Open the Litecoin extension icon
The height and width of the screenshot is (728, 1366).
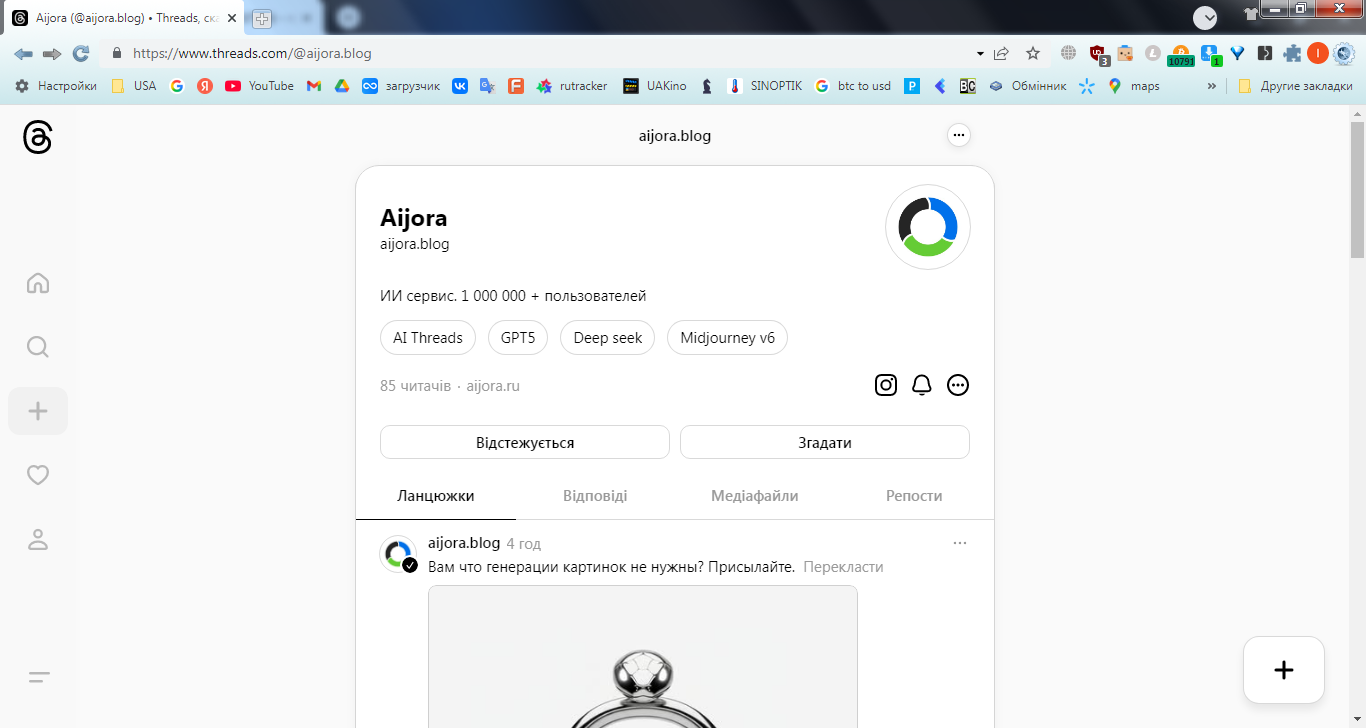click(x=1152, y=53)
